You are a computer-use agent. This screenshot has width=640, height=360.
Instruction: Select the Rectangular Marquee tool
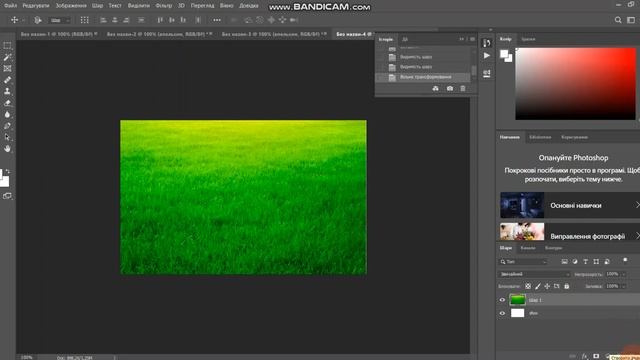tap(7, 45)
